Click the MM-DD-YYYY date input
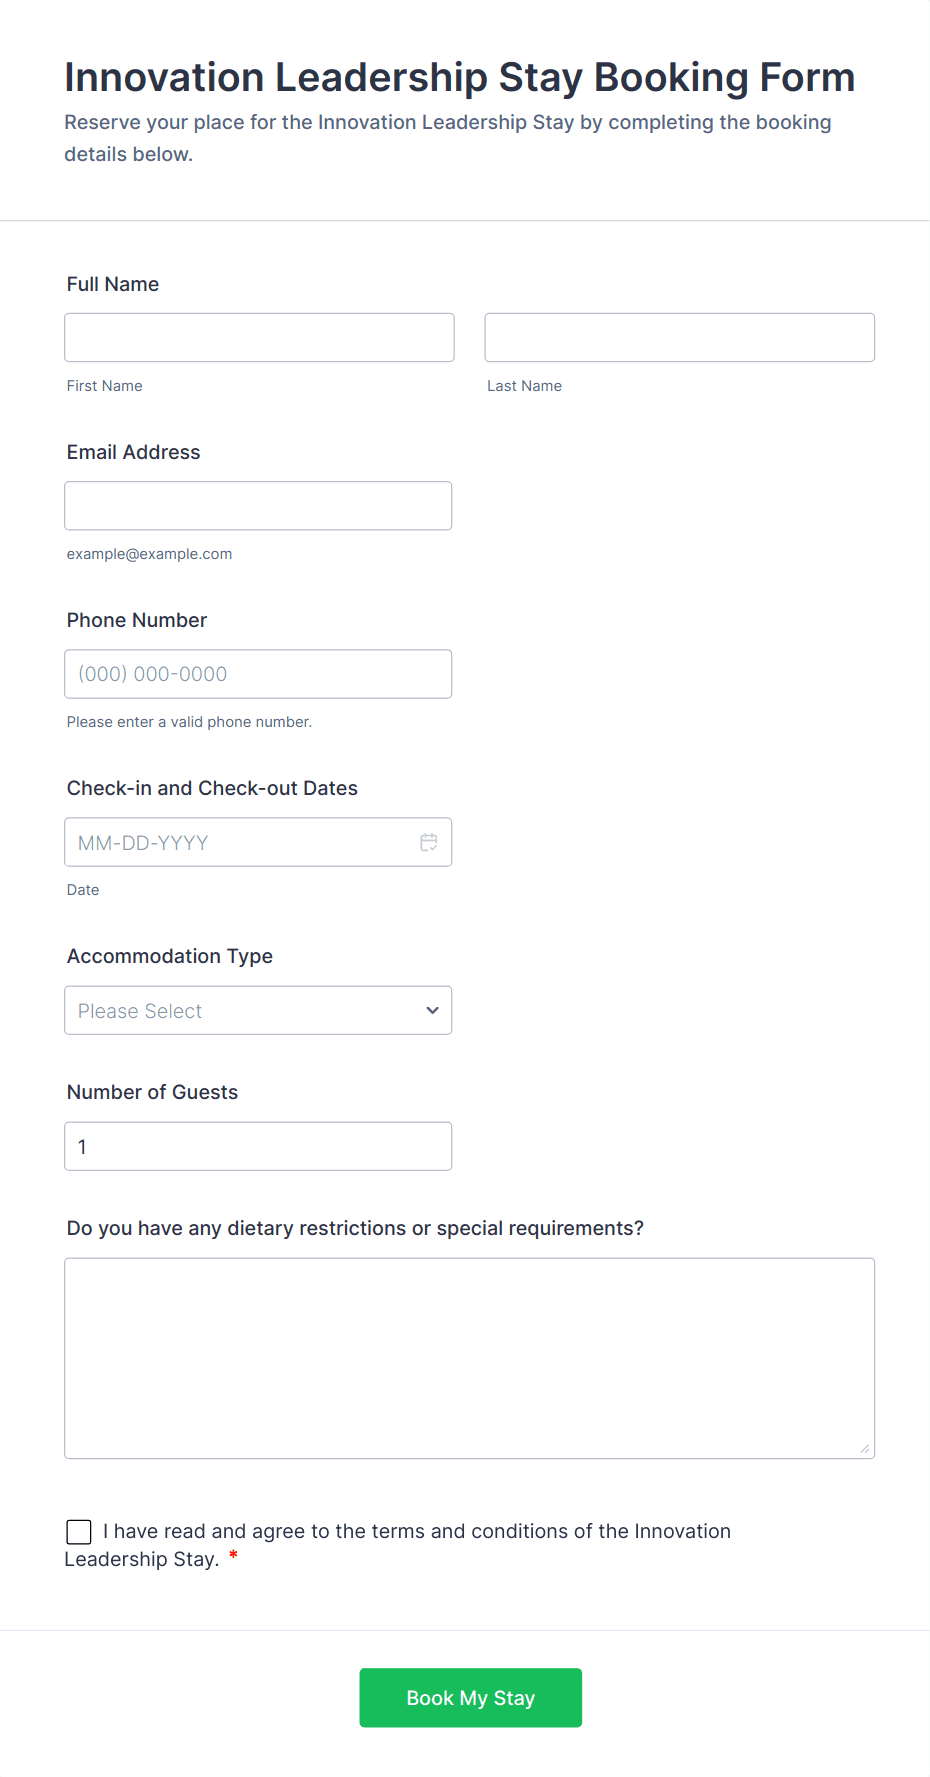This screenshot has height=1777, width=930. [240, 842]
